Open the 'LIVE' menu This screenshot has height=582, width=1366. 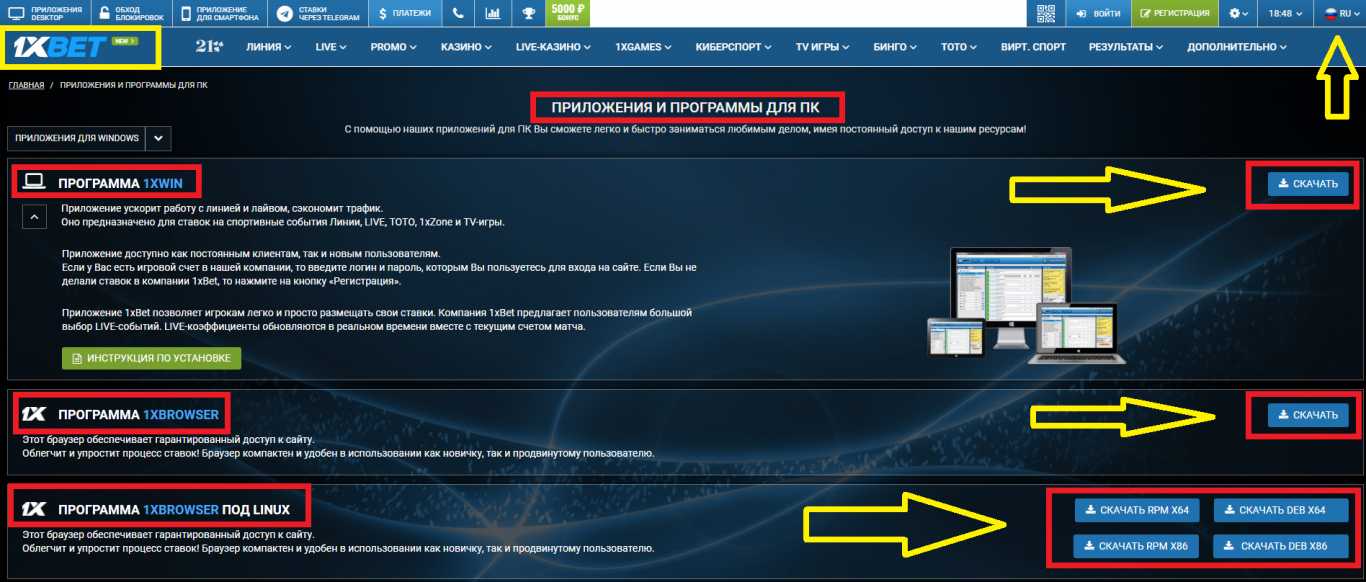click(x=330, y=47)
